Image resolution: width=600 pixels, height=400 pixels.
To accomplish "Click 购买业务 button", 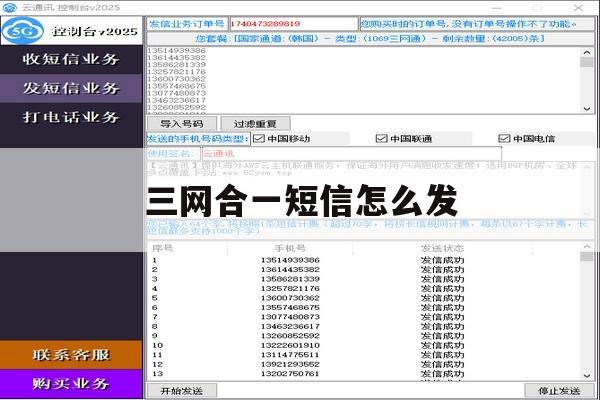I will click(71, 384).
